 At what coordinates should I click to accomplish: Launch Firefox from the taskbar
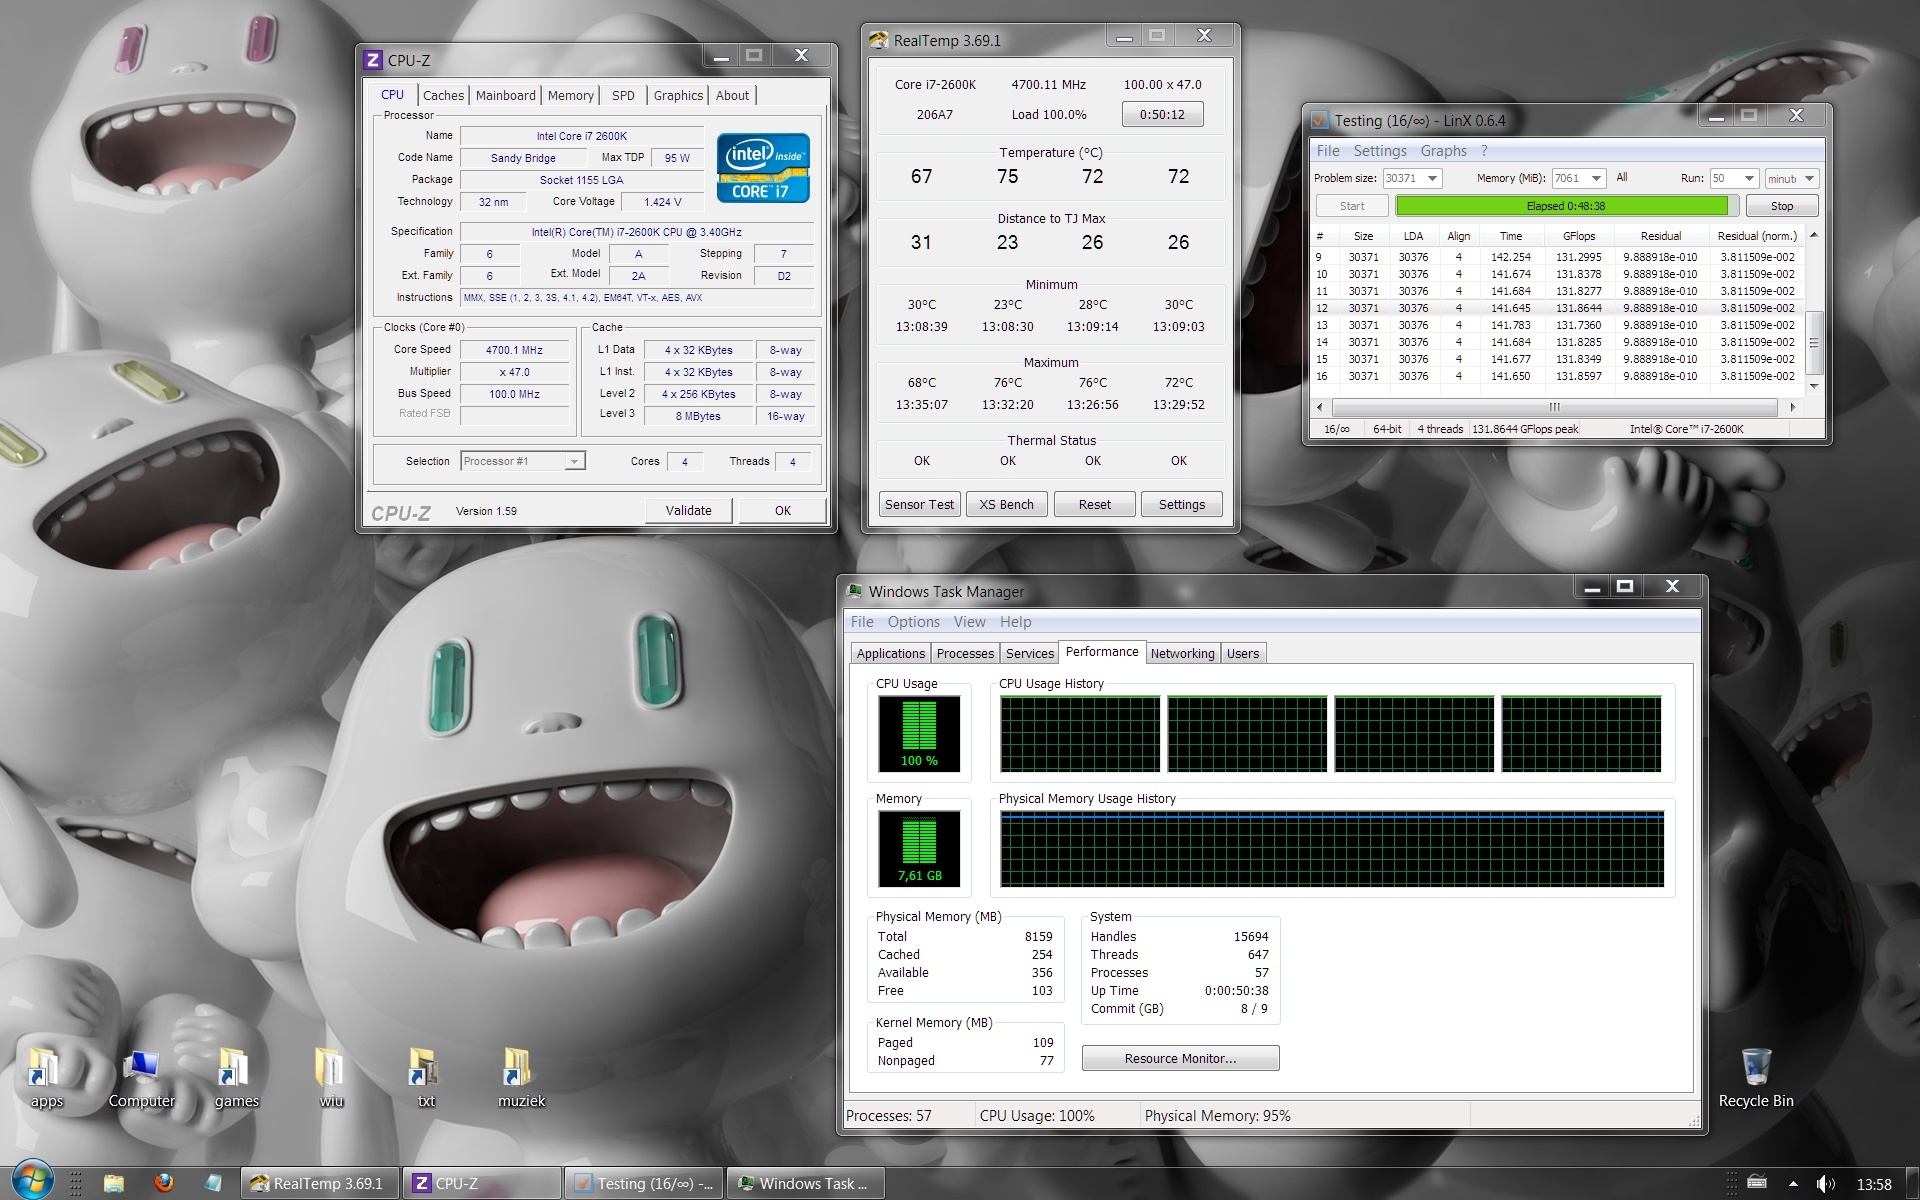[163, 1183]
